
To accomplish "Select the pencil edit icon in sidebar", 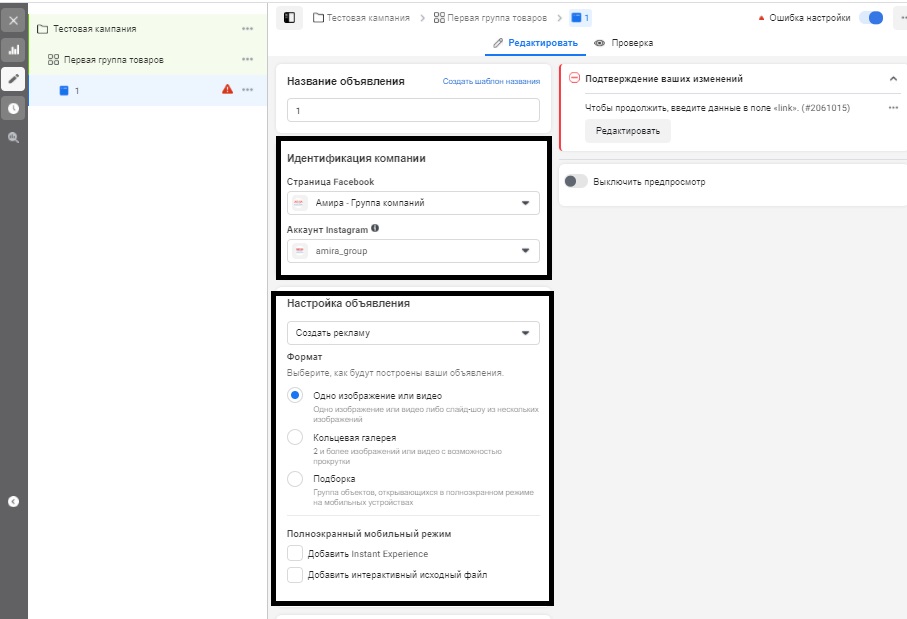I will tap(13, 79).
